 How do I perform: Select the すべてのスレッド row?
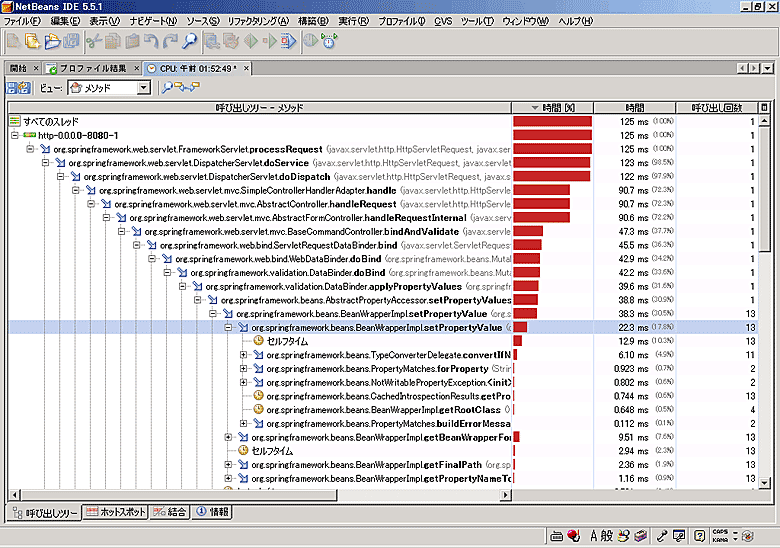click(x=384, y=121)
